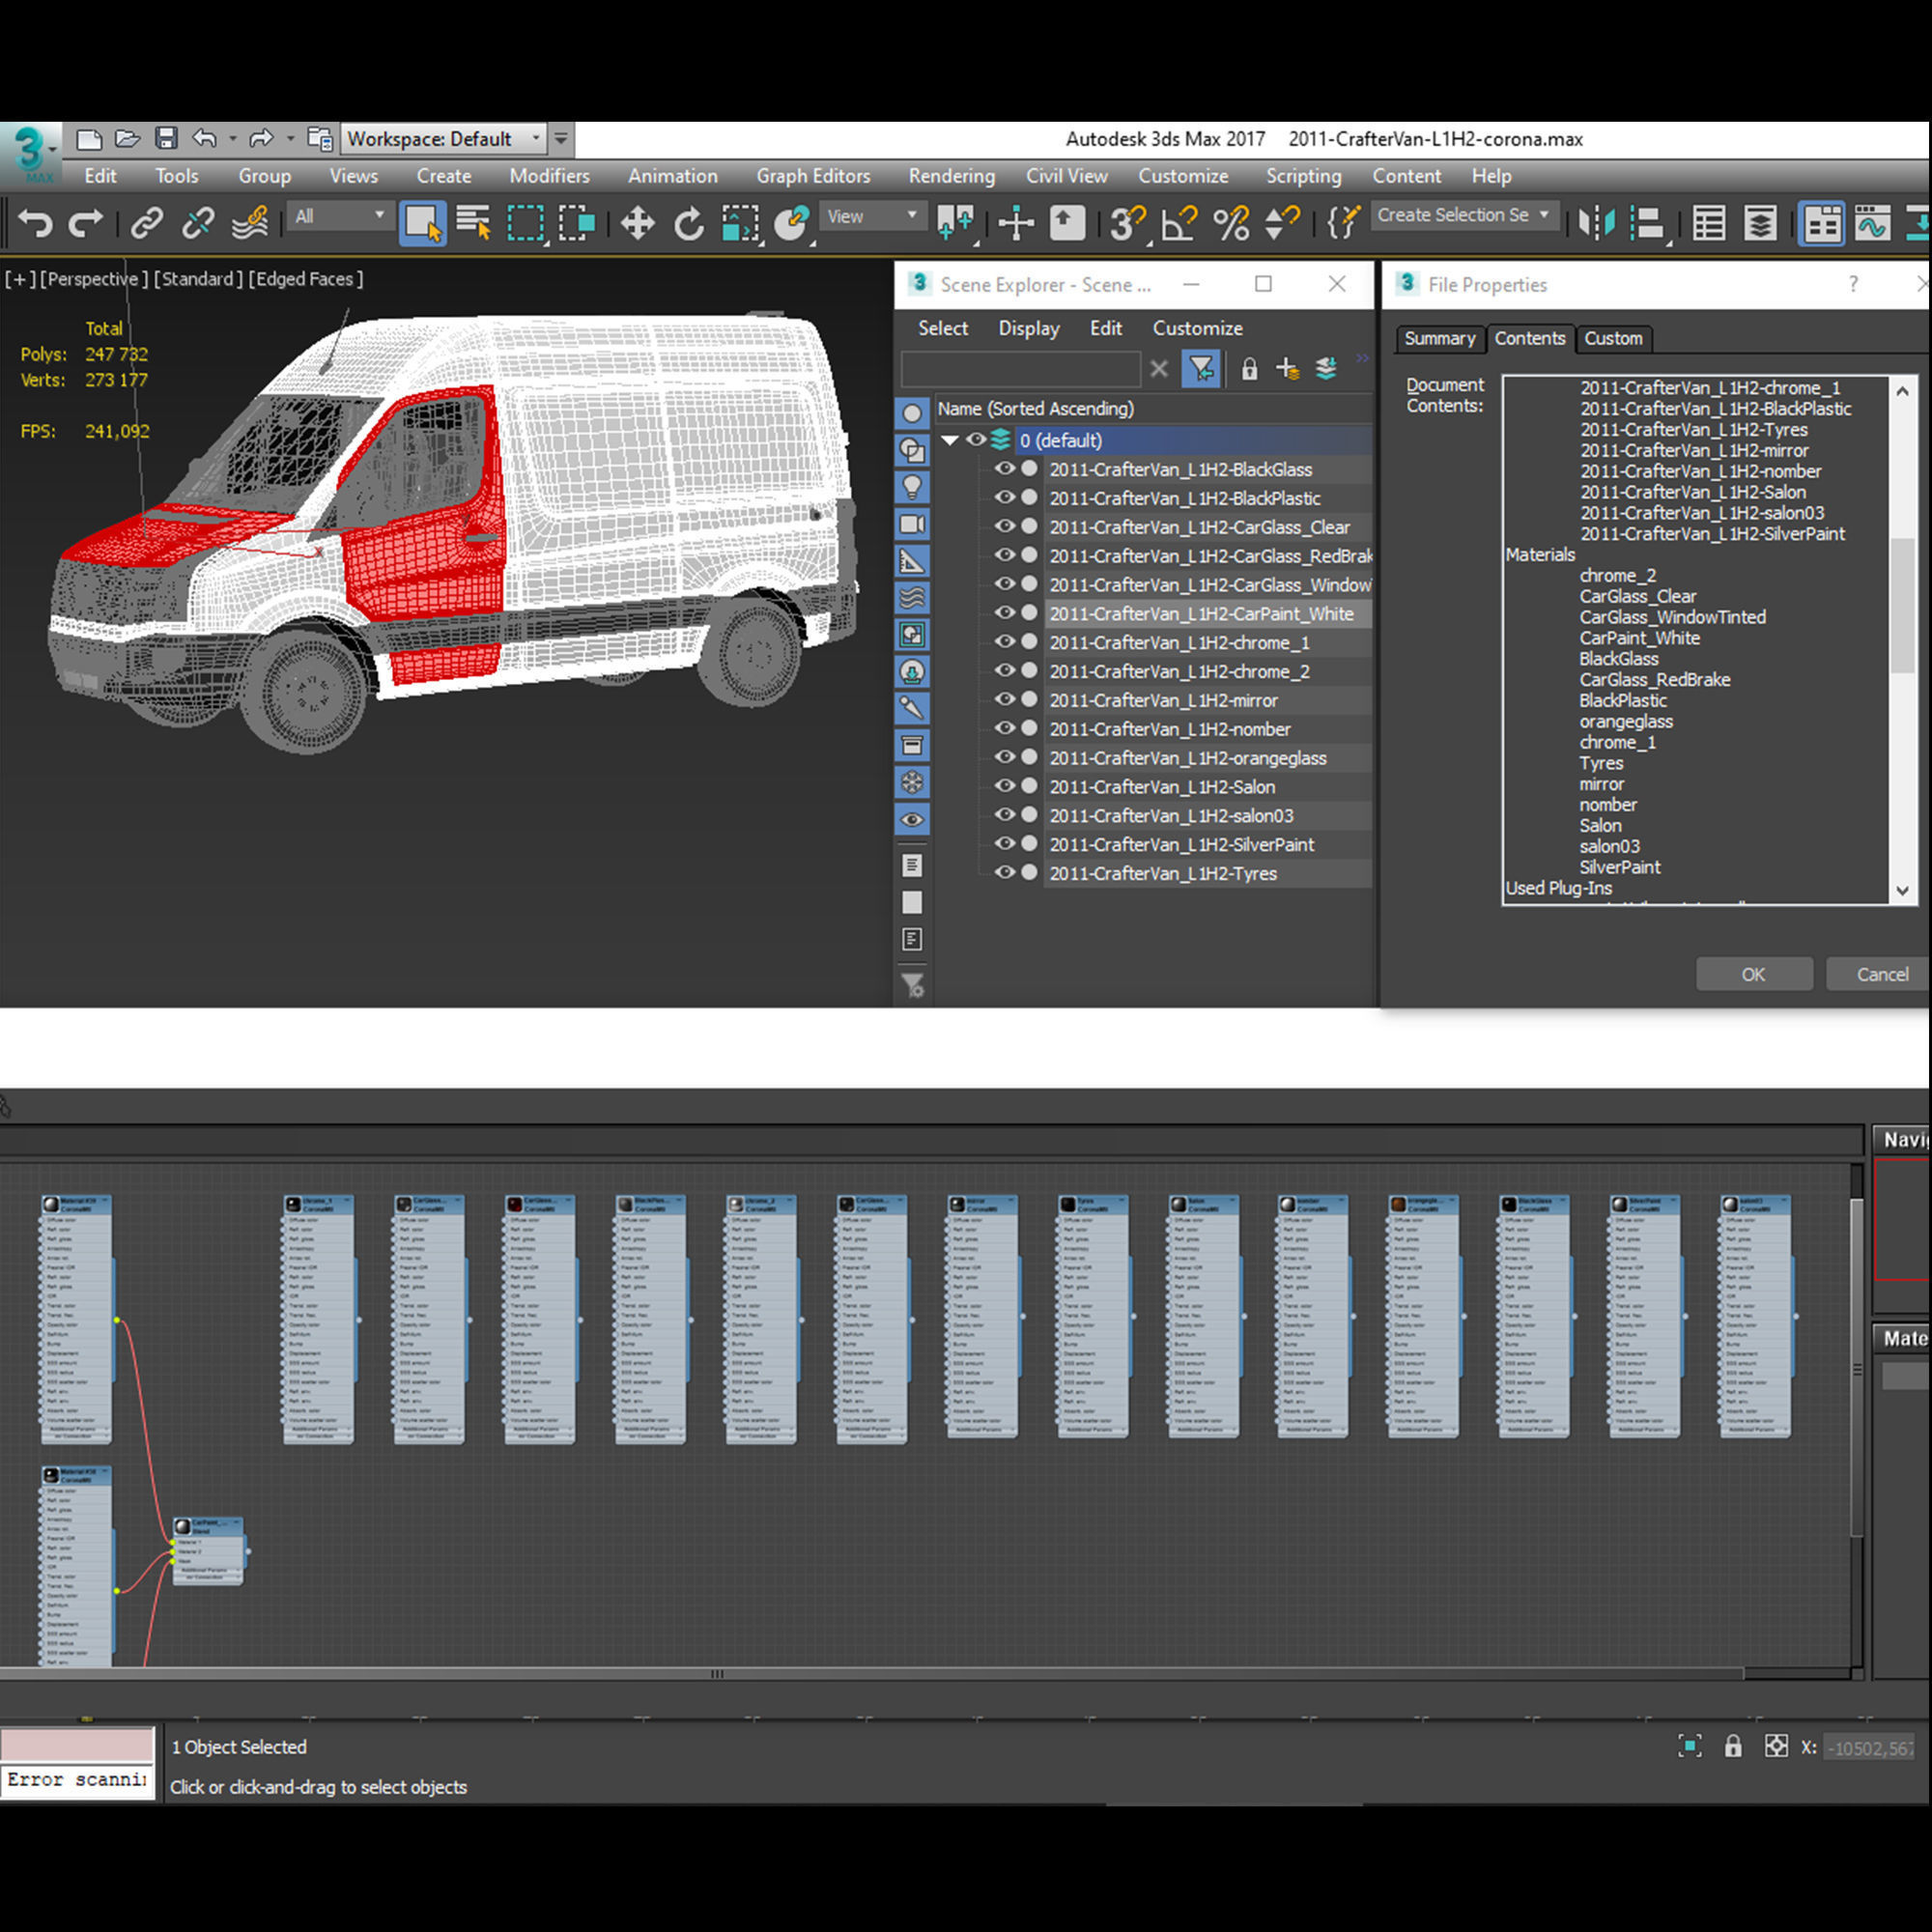Switch to the Summary tab
Screen dimensions: 1932x1932
pos(1438,339)
